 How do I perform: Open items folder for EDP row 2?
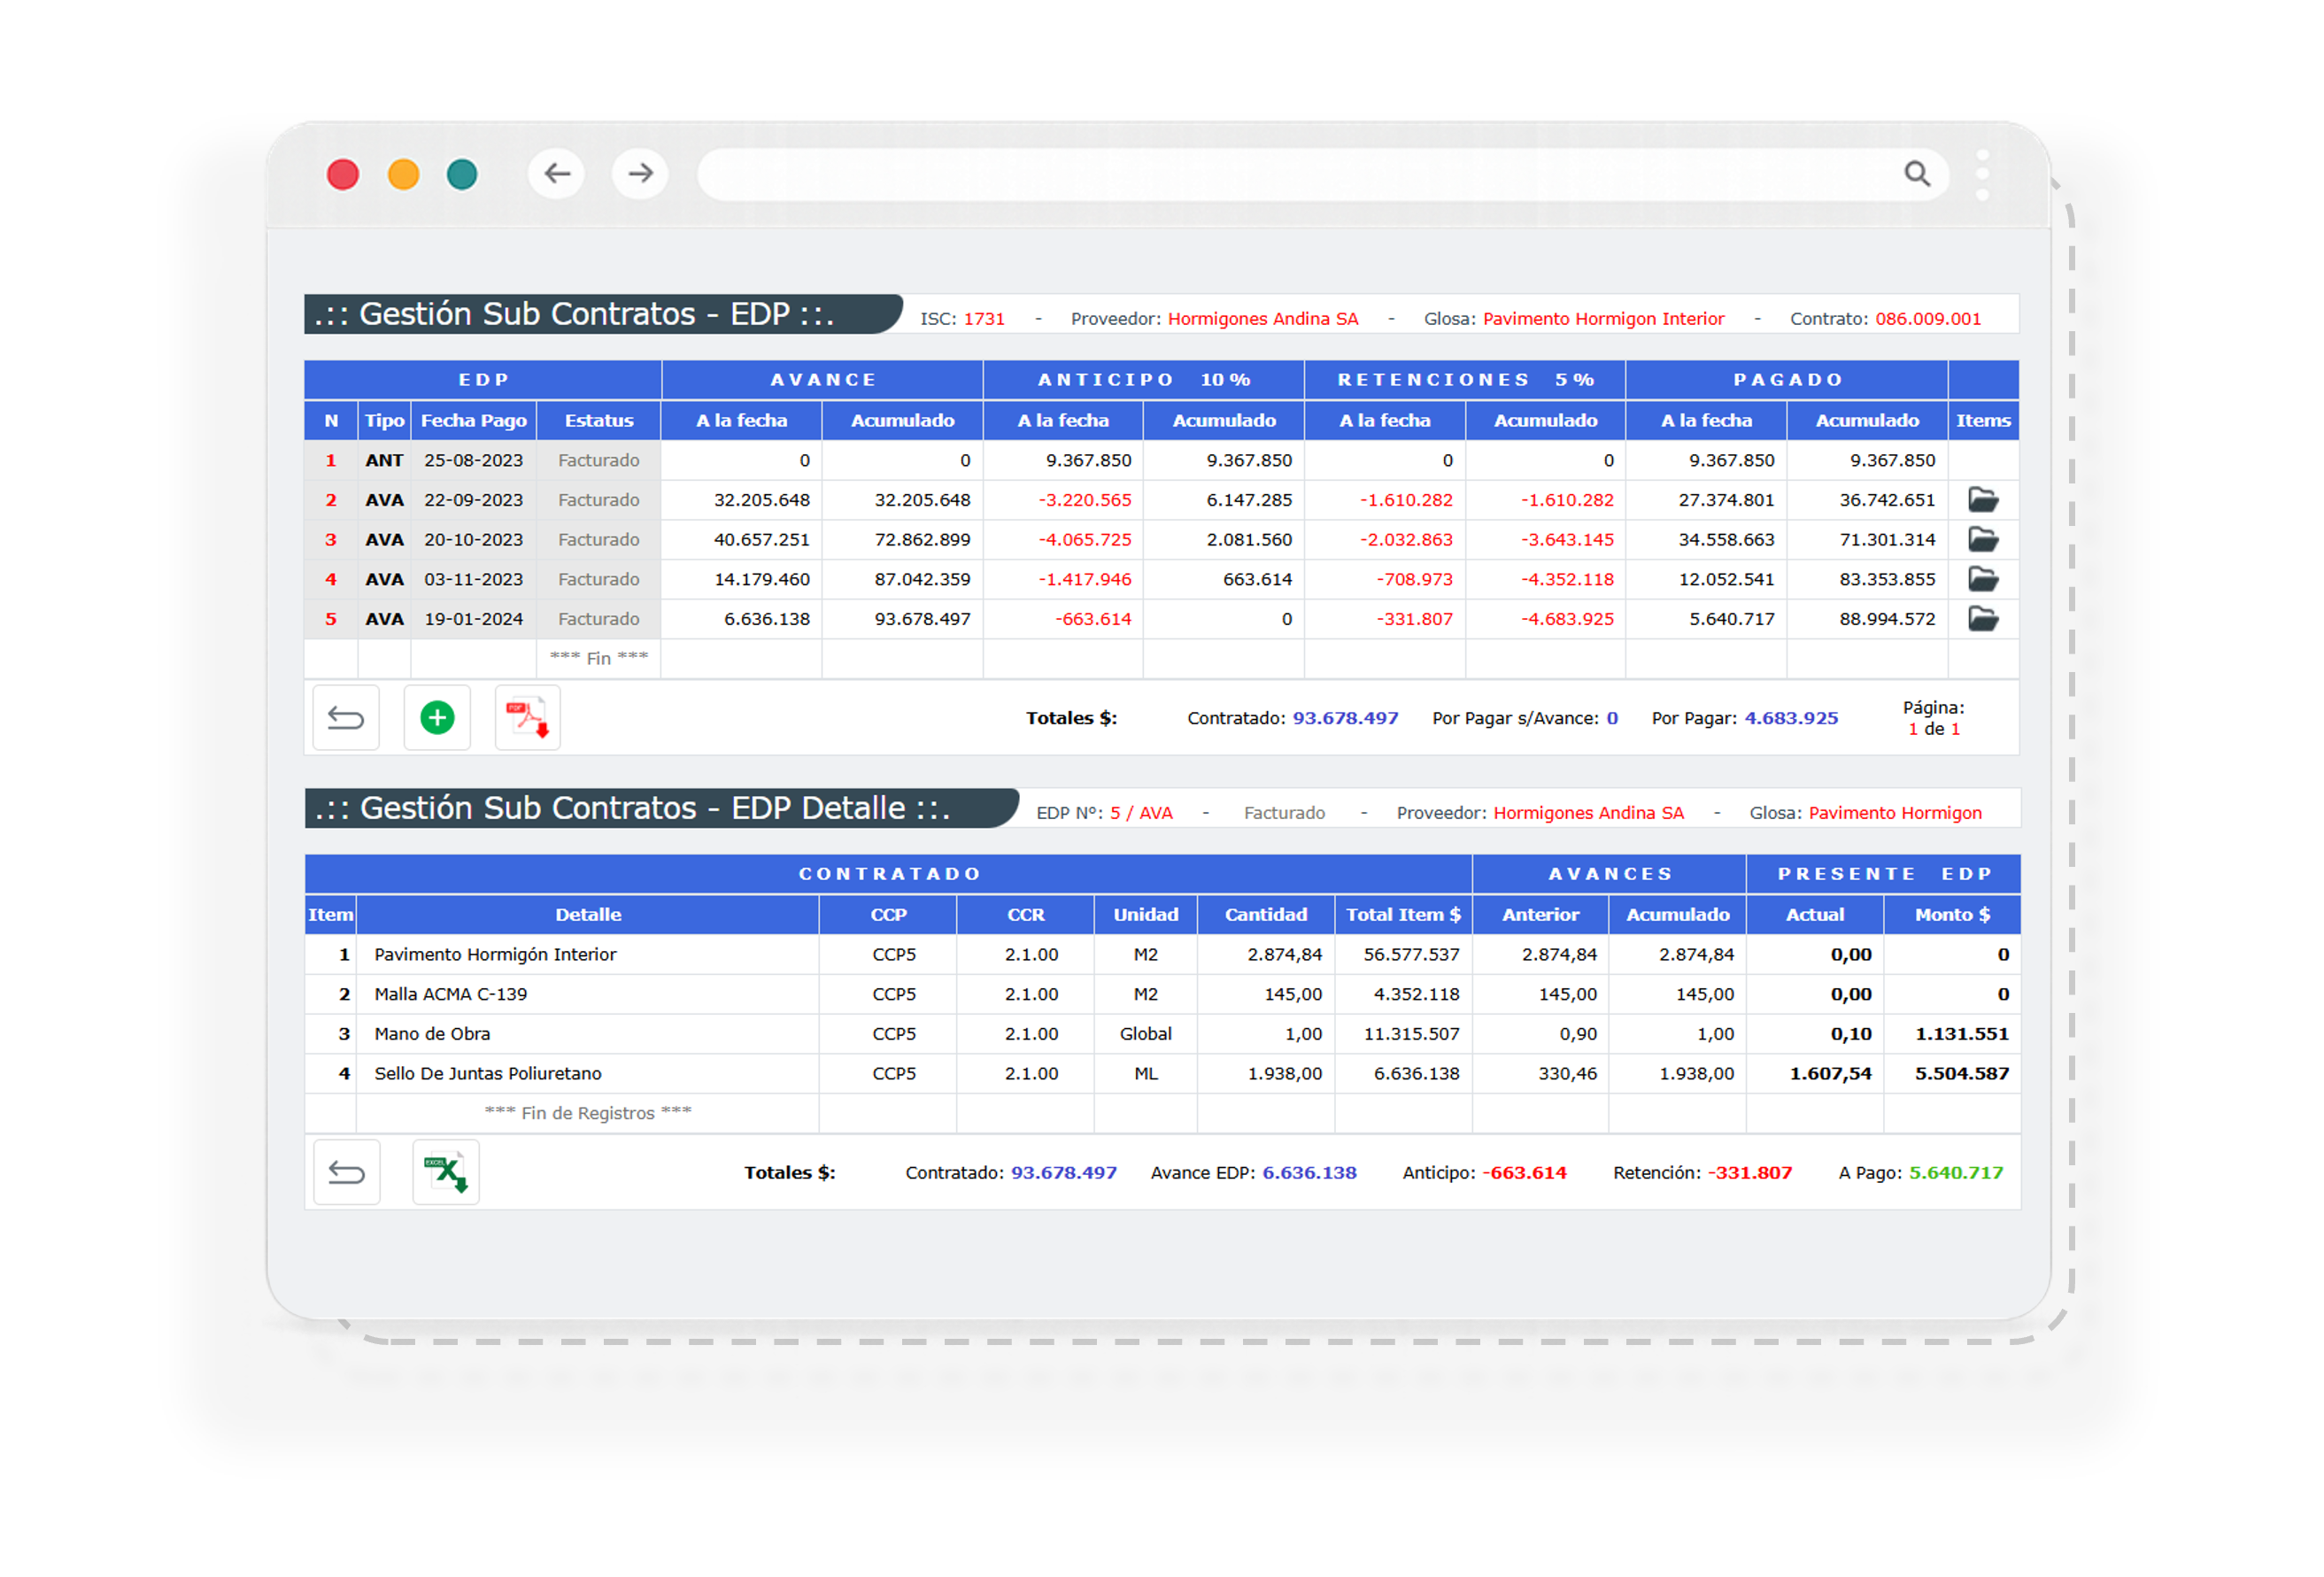pos(1982,500)
